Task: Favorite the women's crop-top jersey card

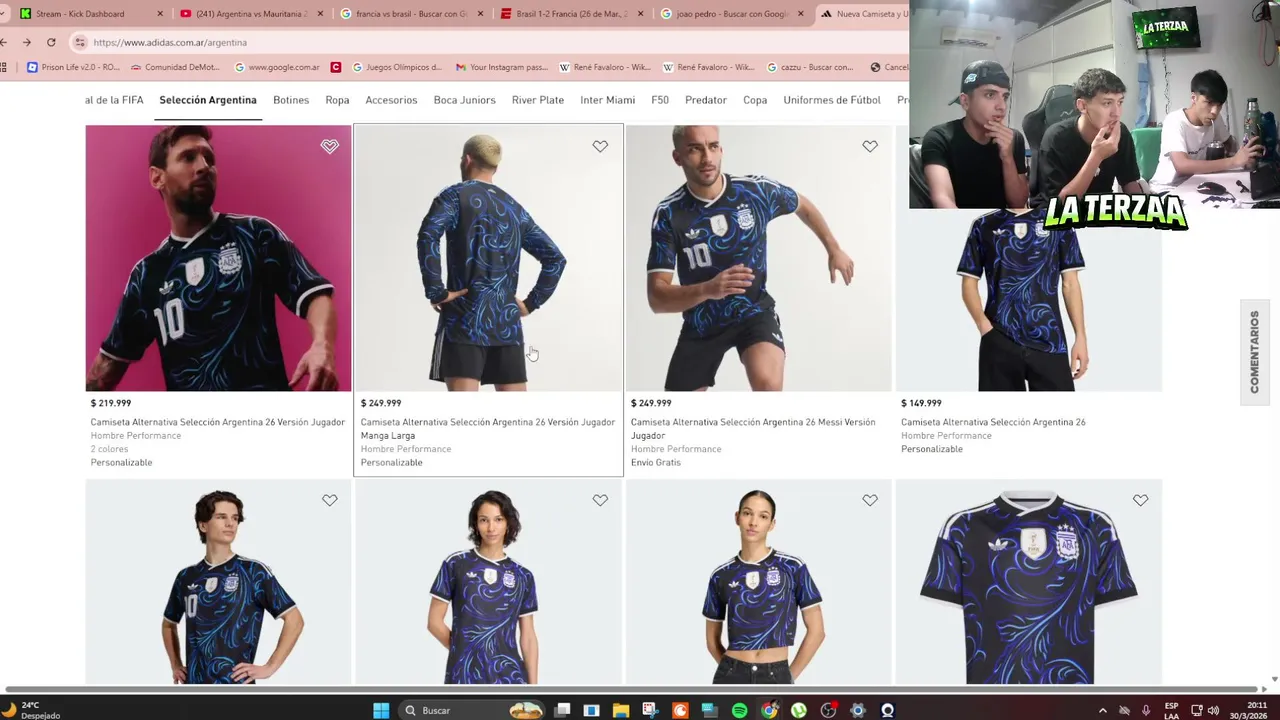Action: [870, 500]
